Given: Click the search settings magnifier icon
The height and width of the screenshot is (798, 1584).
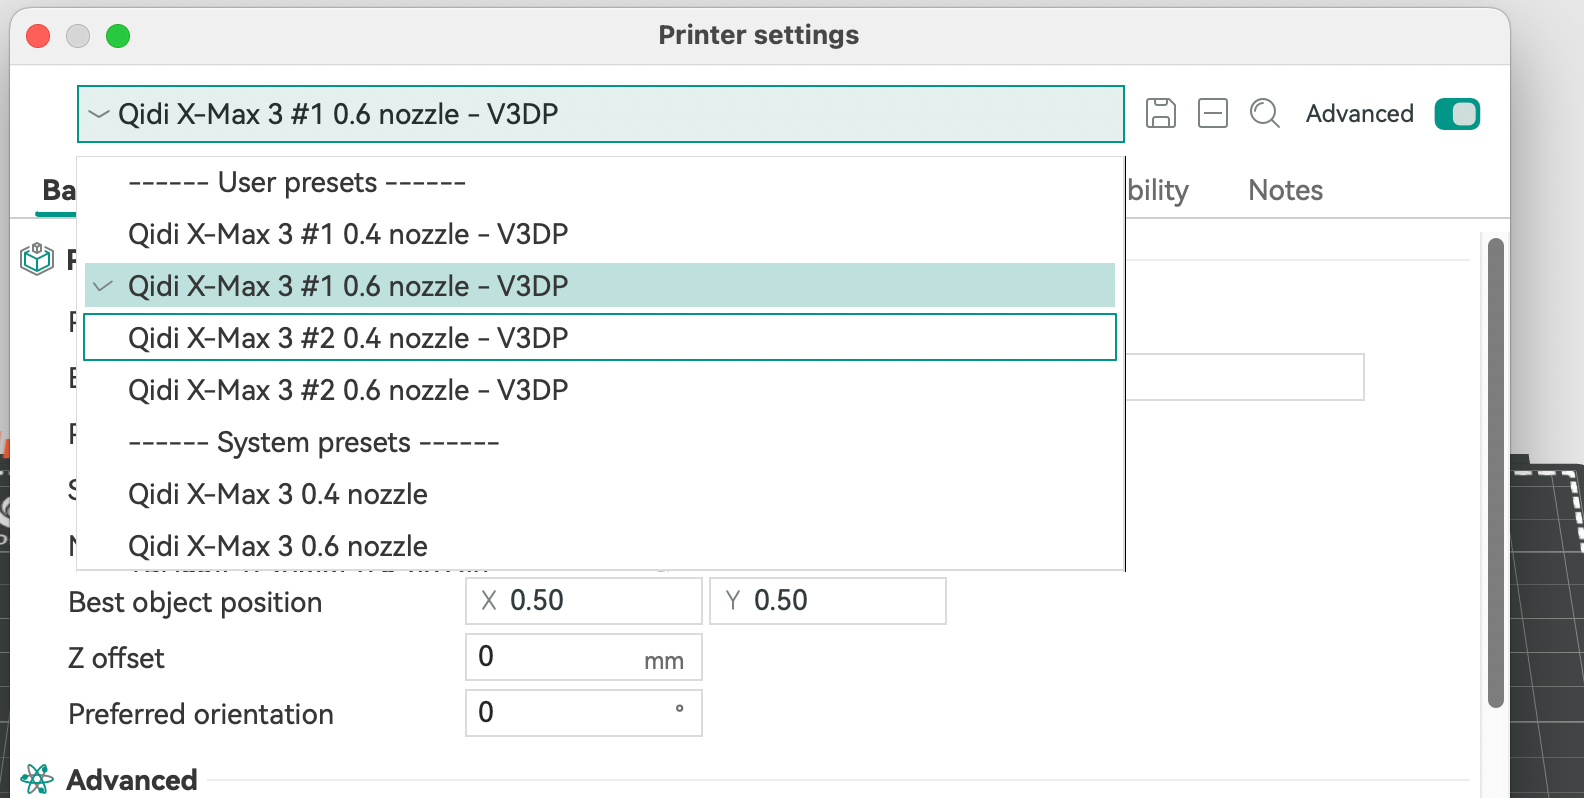Looking at the screenshot, I should click(x=1264, y=113).
